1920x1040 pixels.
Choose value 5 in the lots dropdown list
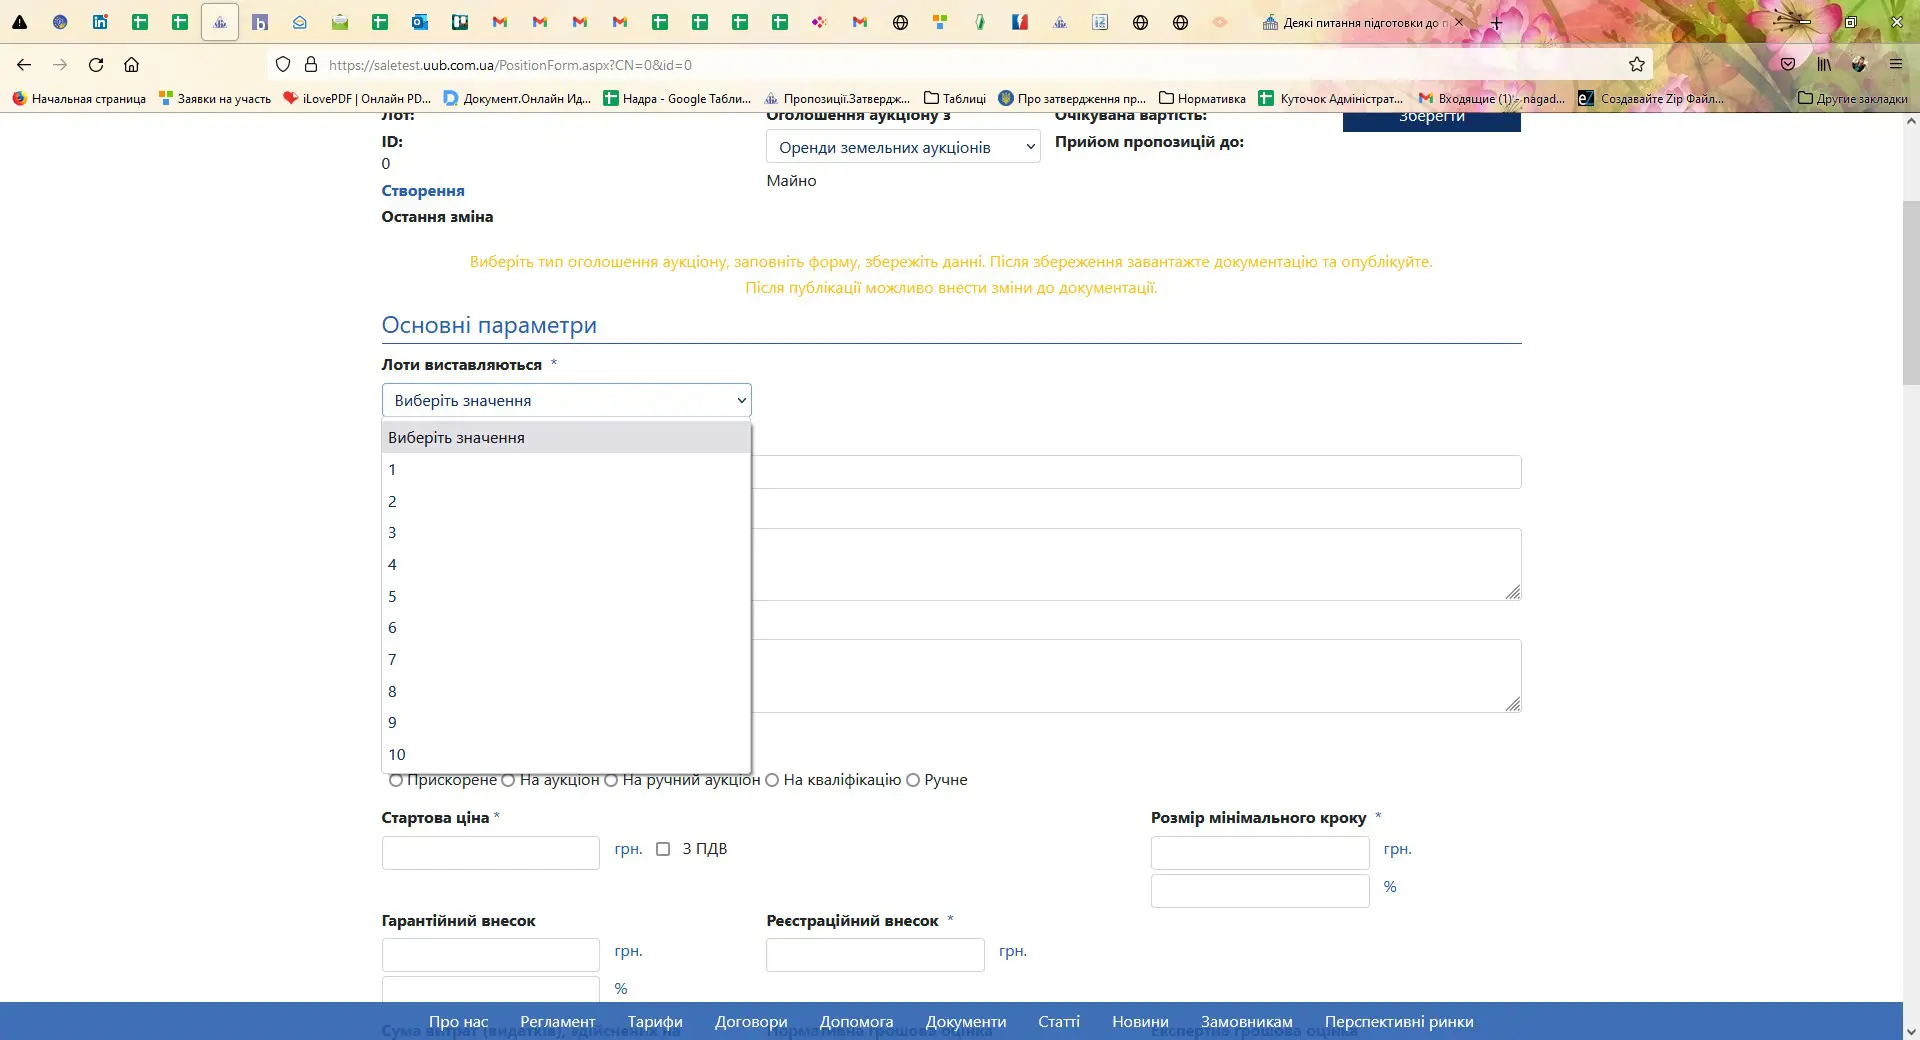(x=392, y=597)
